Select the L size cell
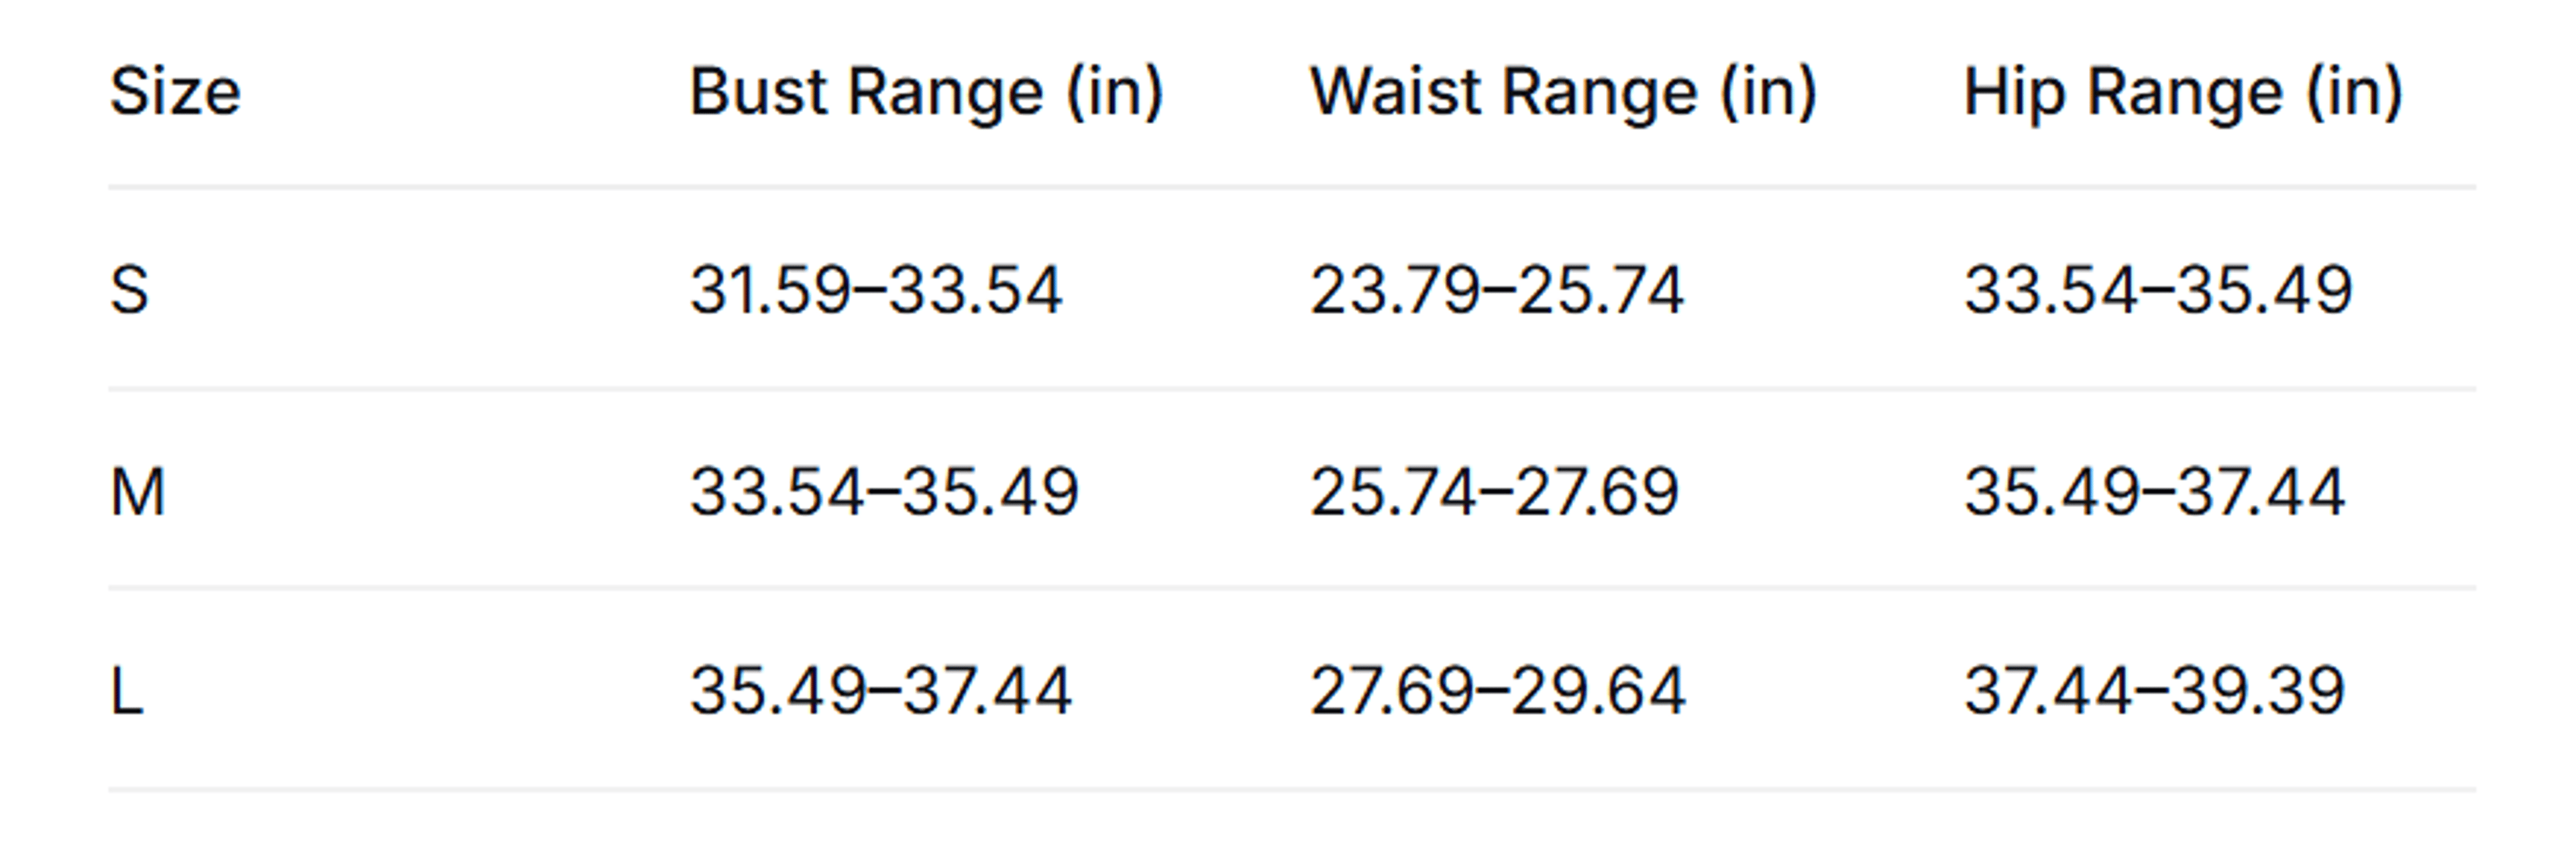Image resolution: width=2576 pixels, height=857 pixels. (x=126, y=691)
